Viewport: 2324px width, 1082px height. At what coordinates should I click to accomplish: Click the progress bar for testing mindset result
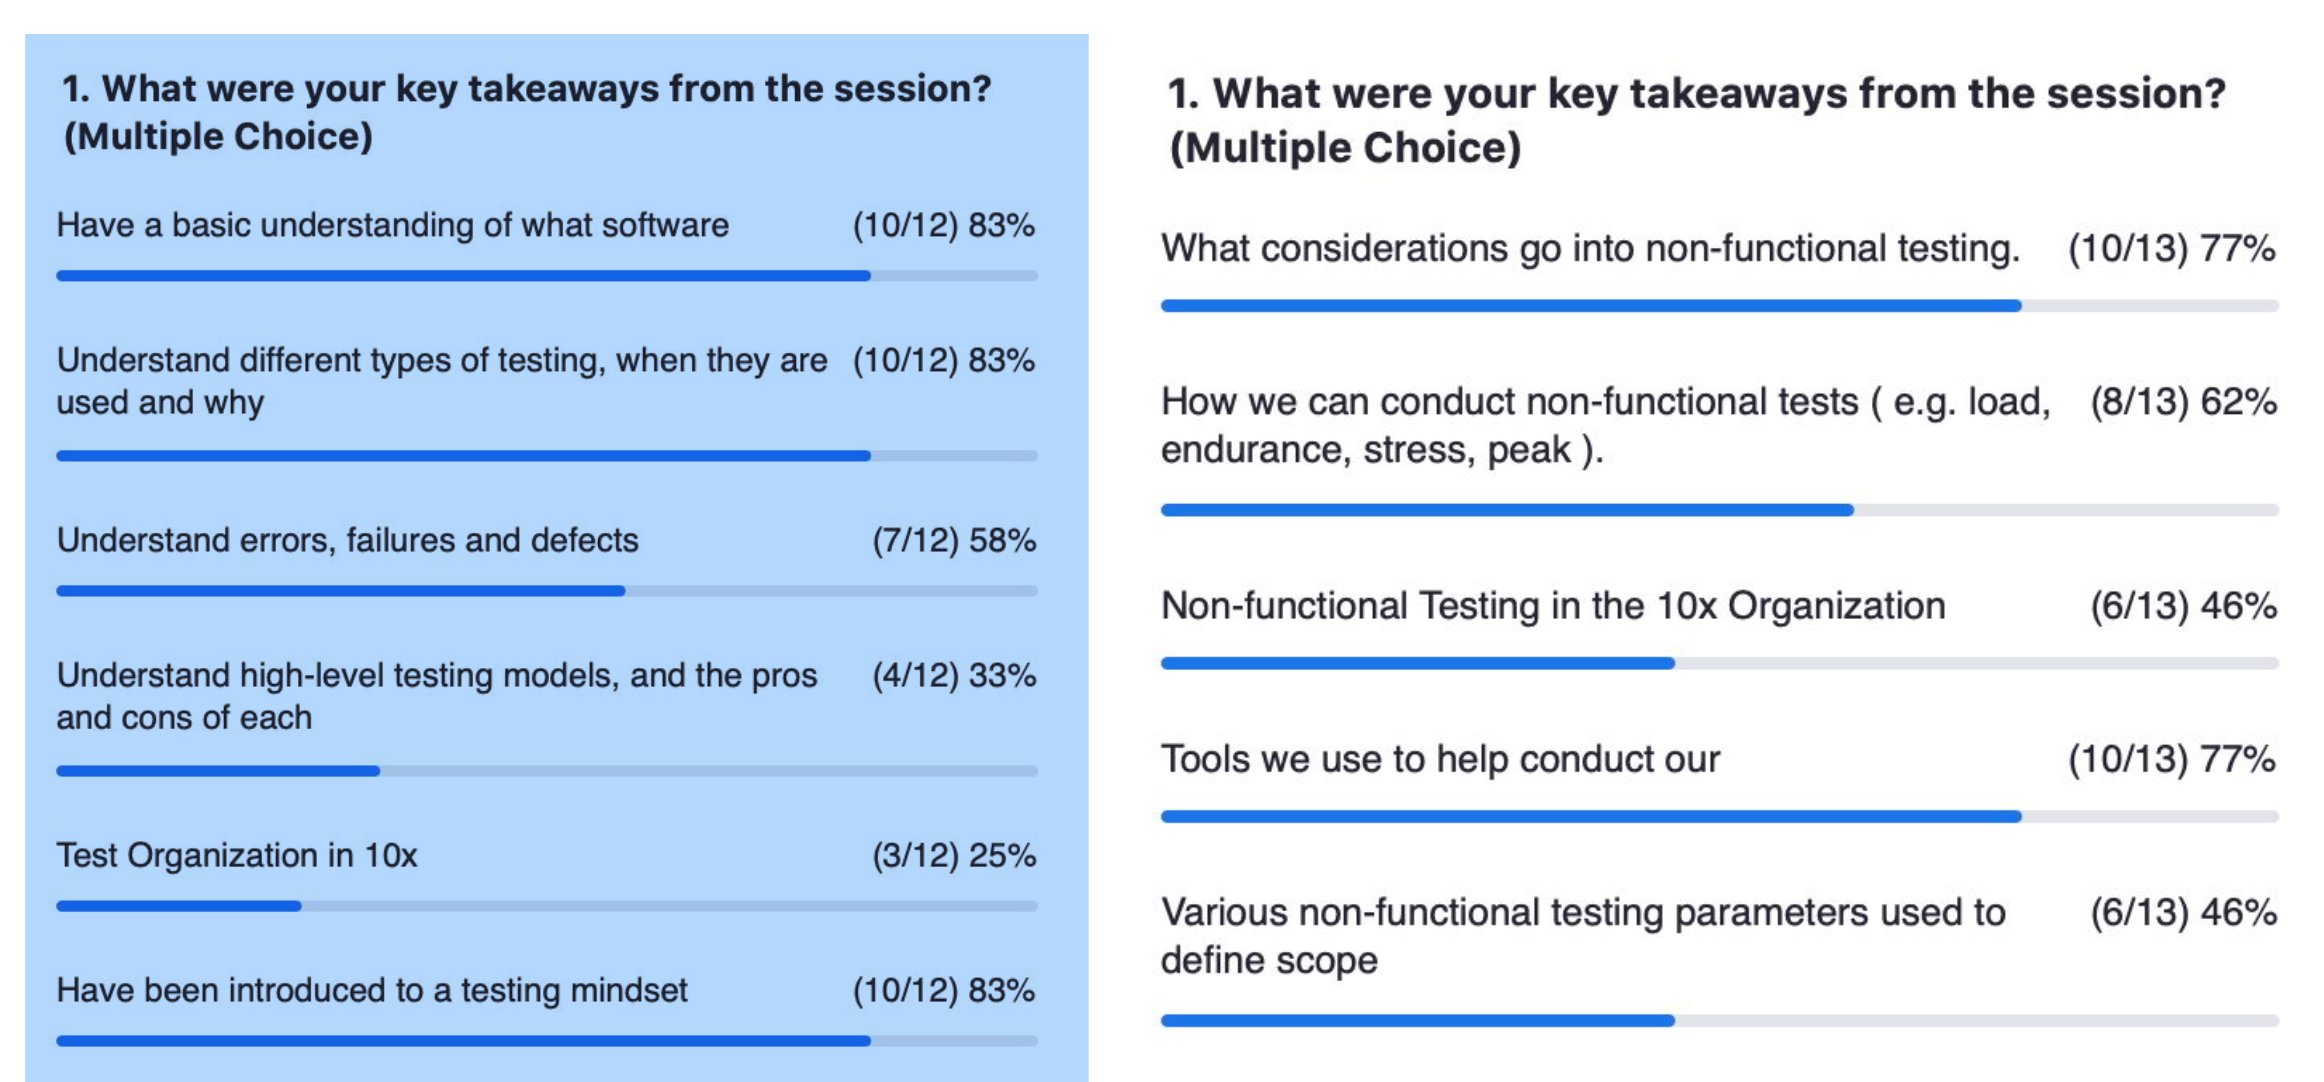(x=547, y=1041)
